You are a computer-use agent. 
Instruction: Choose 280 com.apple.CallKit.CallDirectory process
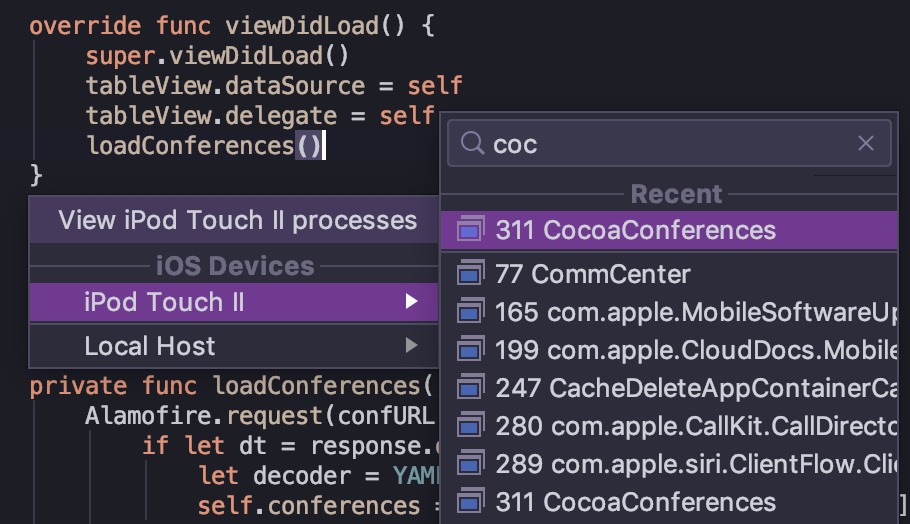[x=695, y=426]
